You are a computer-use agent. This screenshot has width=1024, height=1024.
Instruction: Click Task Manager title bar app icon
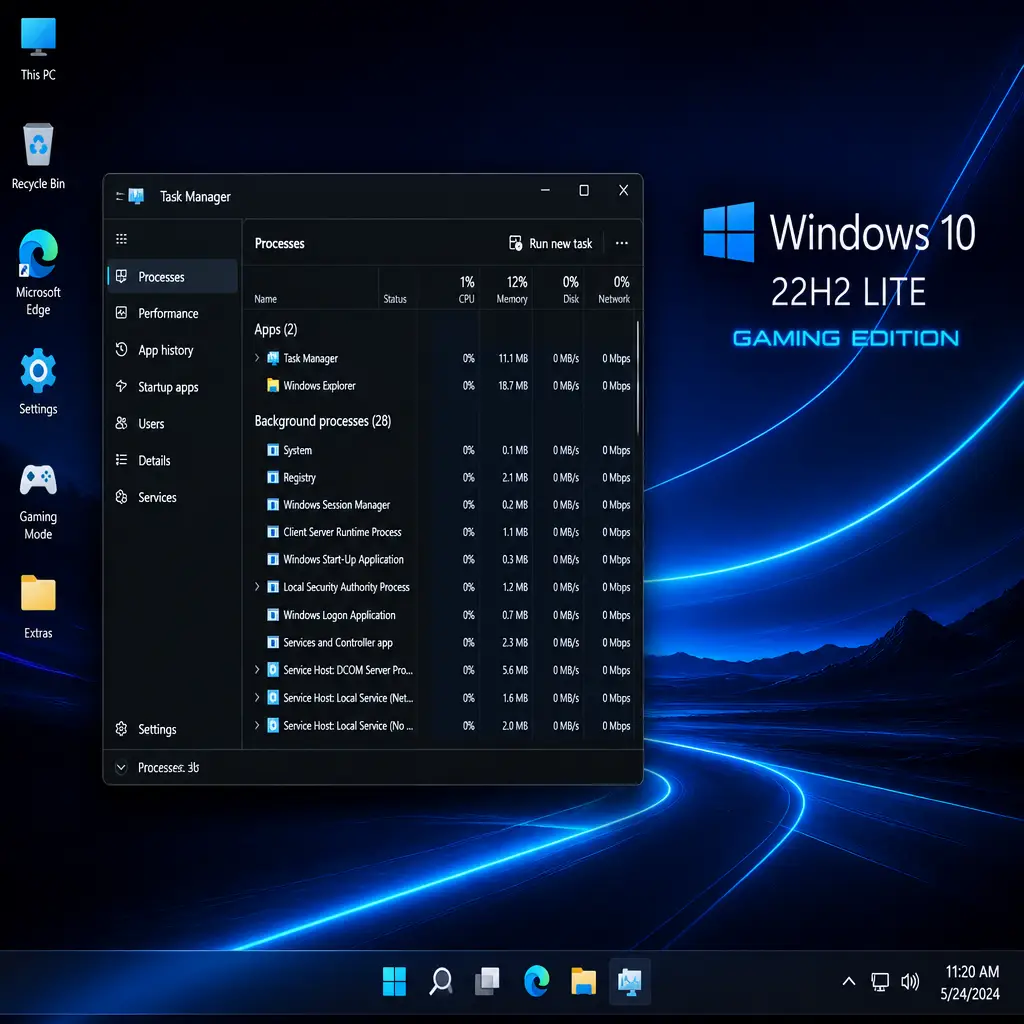click(136, 196)
